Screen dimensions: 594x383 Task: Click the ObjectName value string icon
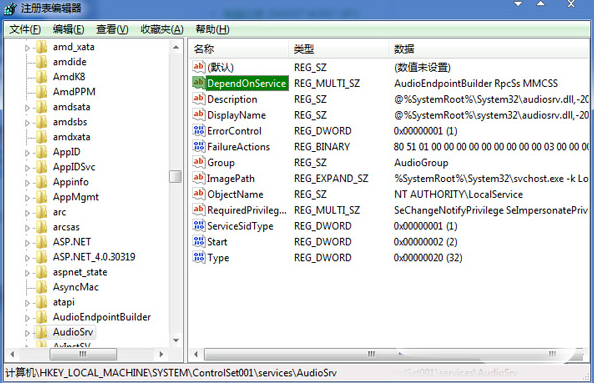(x=199, y=194)
